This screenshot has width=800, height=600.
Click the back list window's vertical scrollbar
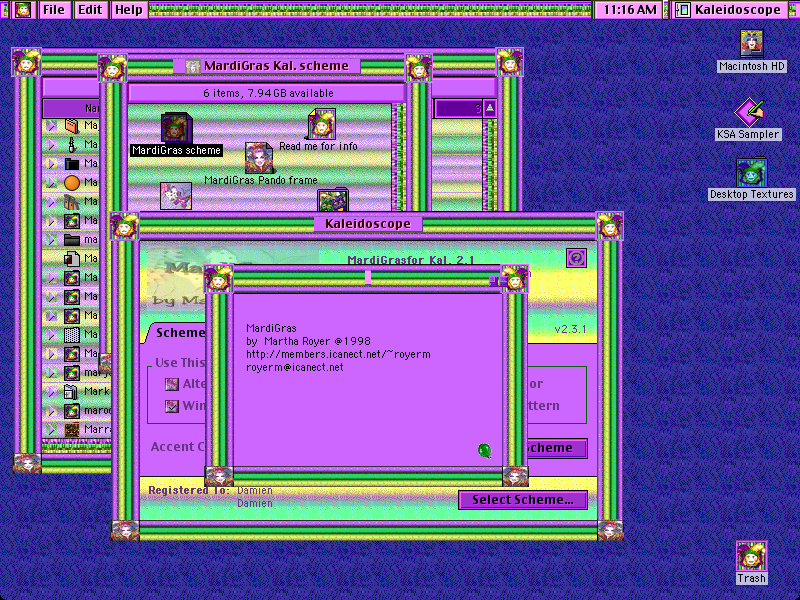[x=490, y=164]
